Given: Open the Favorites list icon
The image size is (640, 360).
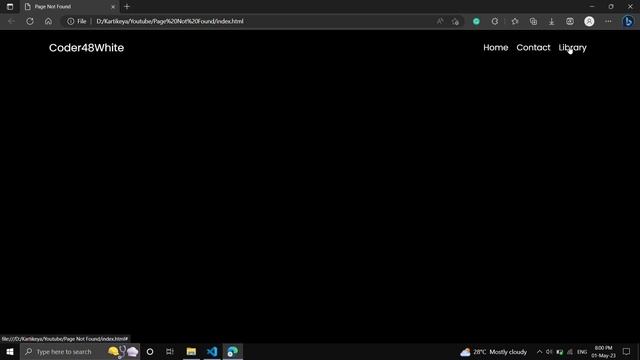Looking at the screenshot, I should [x=515, y=21].
